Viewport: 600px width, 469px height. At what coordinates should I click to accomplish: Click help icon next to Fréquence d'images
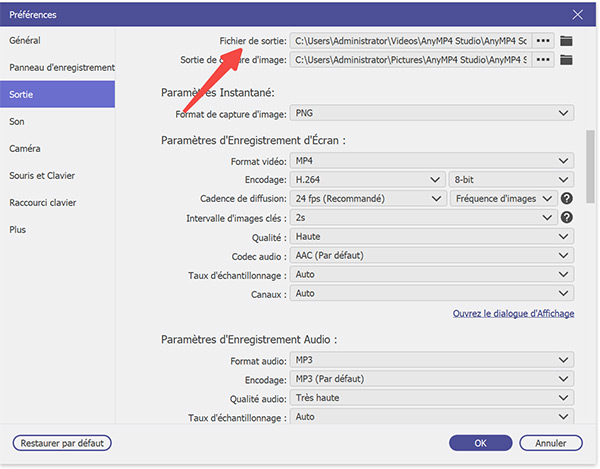point(566,199)
